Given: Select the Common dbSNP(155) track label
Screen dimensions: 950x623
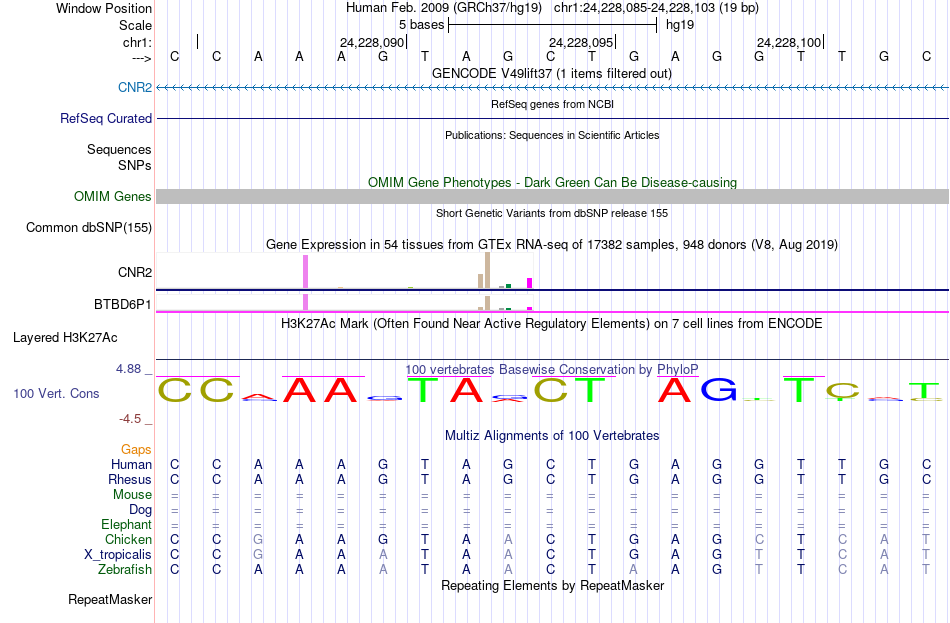Looking at the screenshot, I should (x=89, y=227).
